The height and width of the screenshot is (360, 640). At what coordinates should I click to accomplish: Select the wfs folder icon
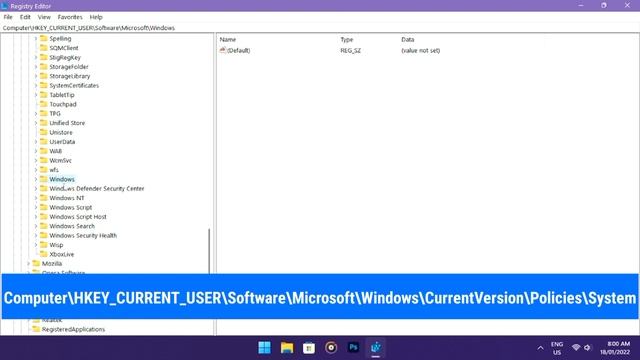[x=44, y=170]
